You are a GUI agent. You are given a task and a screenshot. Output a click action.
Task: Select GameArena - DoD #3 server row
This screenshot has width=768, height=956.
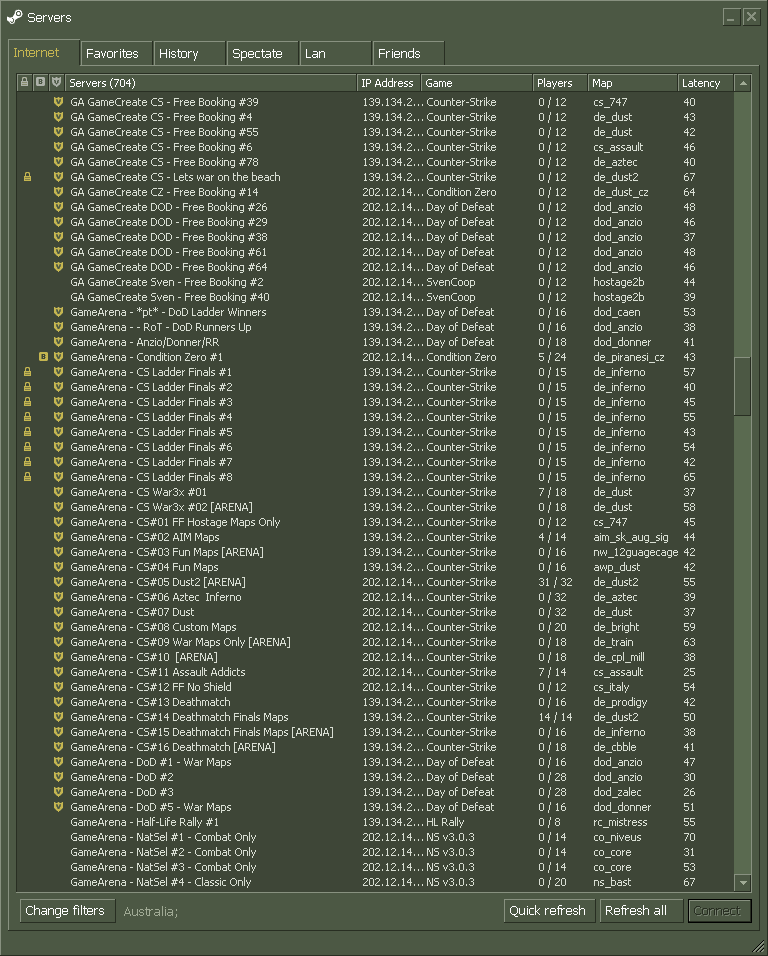[375, 791]
